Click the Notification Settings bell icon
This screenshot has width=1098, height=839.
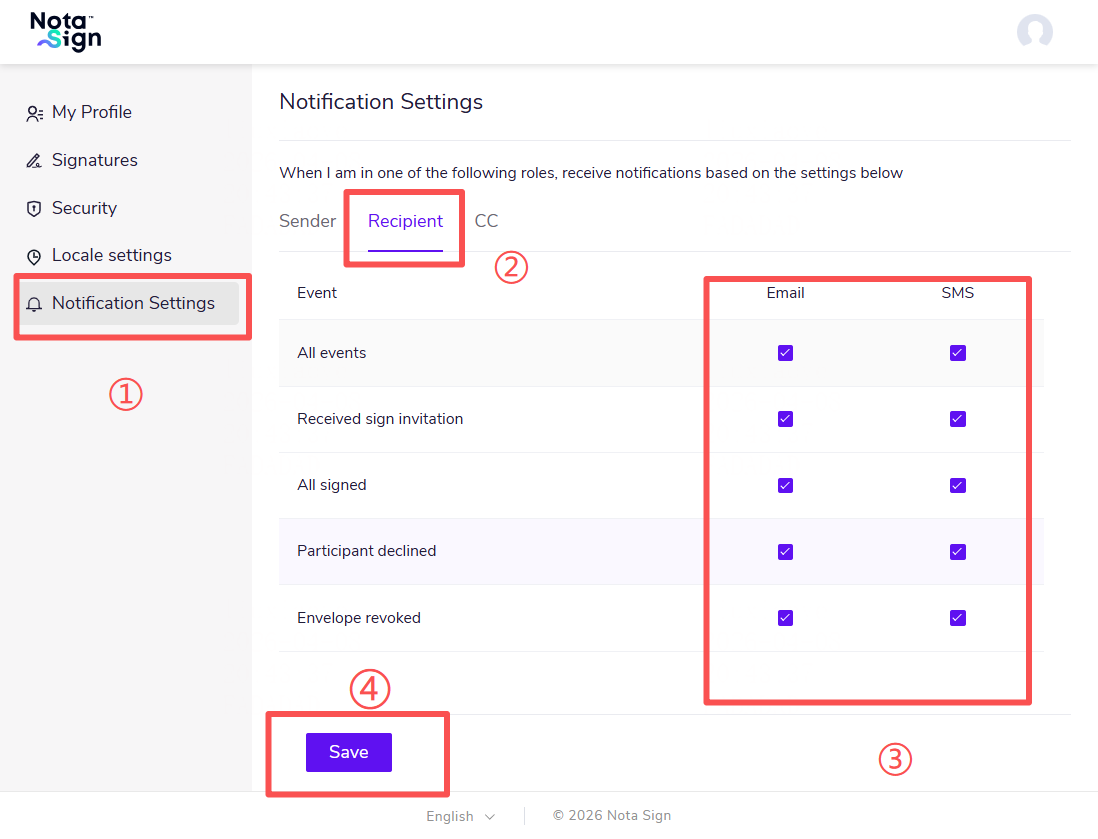point(34,304)
